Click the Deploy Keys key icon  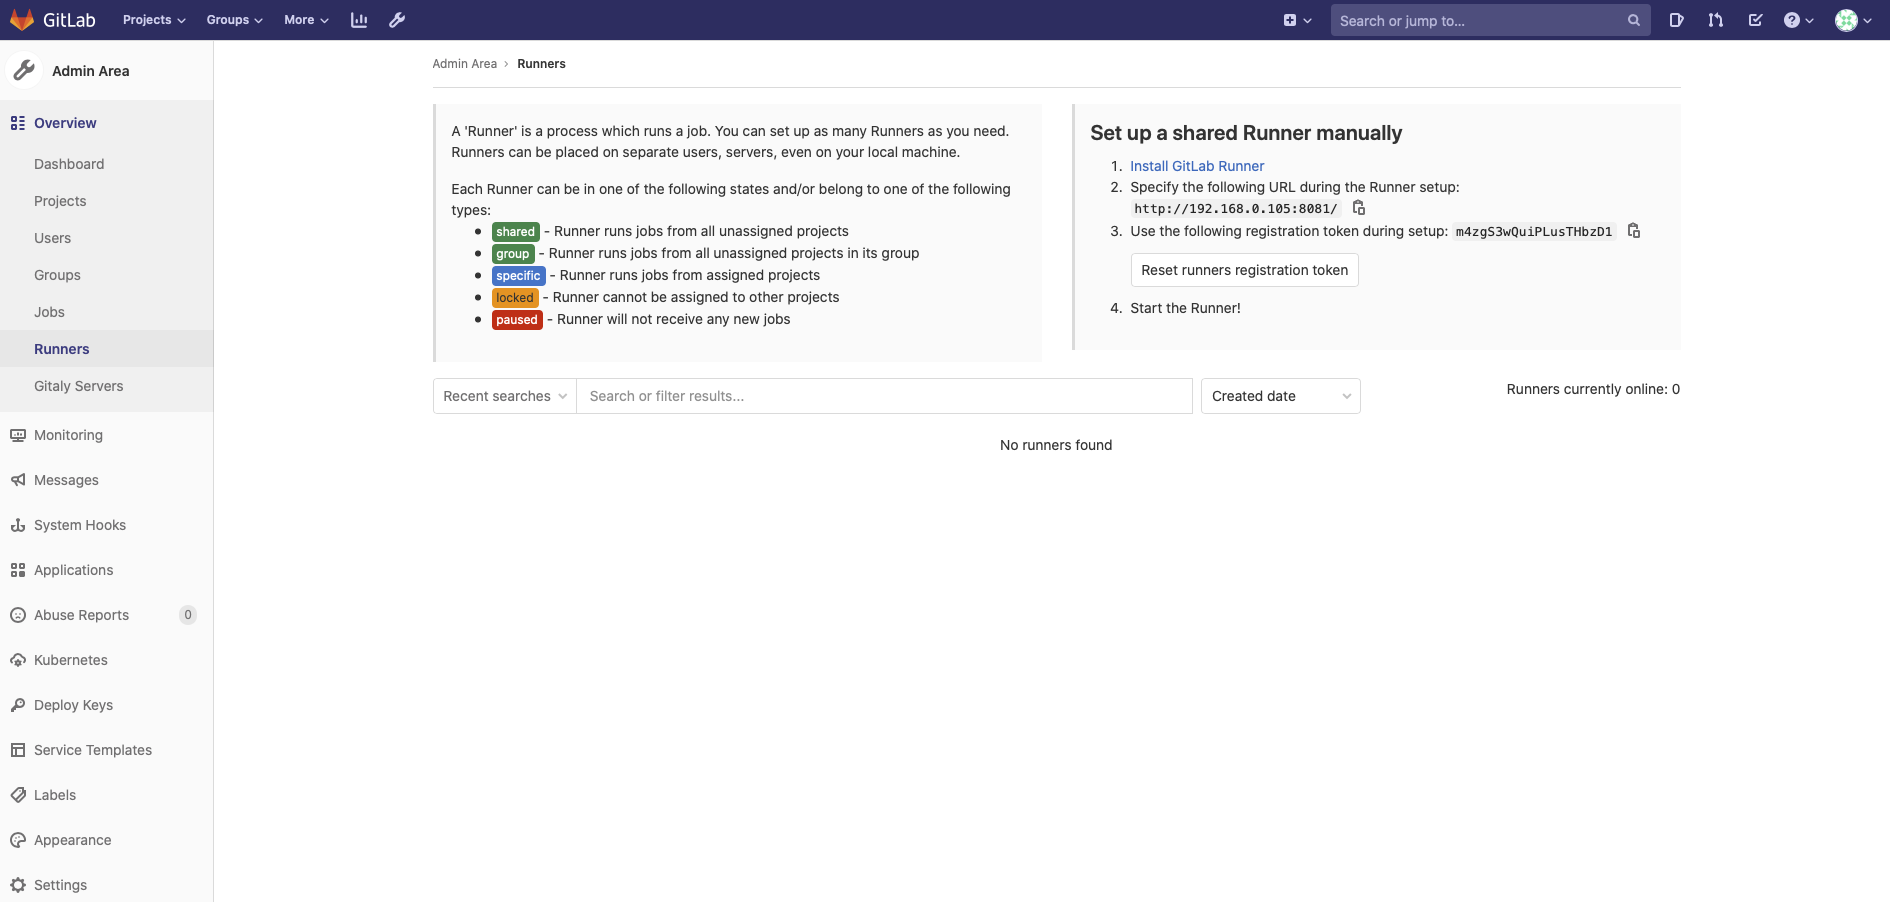pyautogui.click(x=18, y=705)
